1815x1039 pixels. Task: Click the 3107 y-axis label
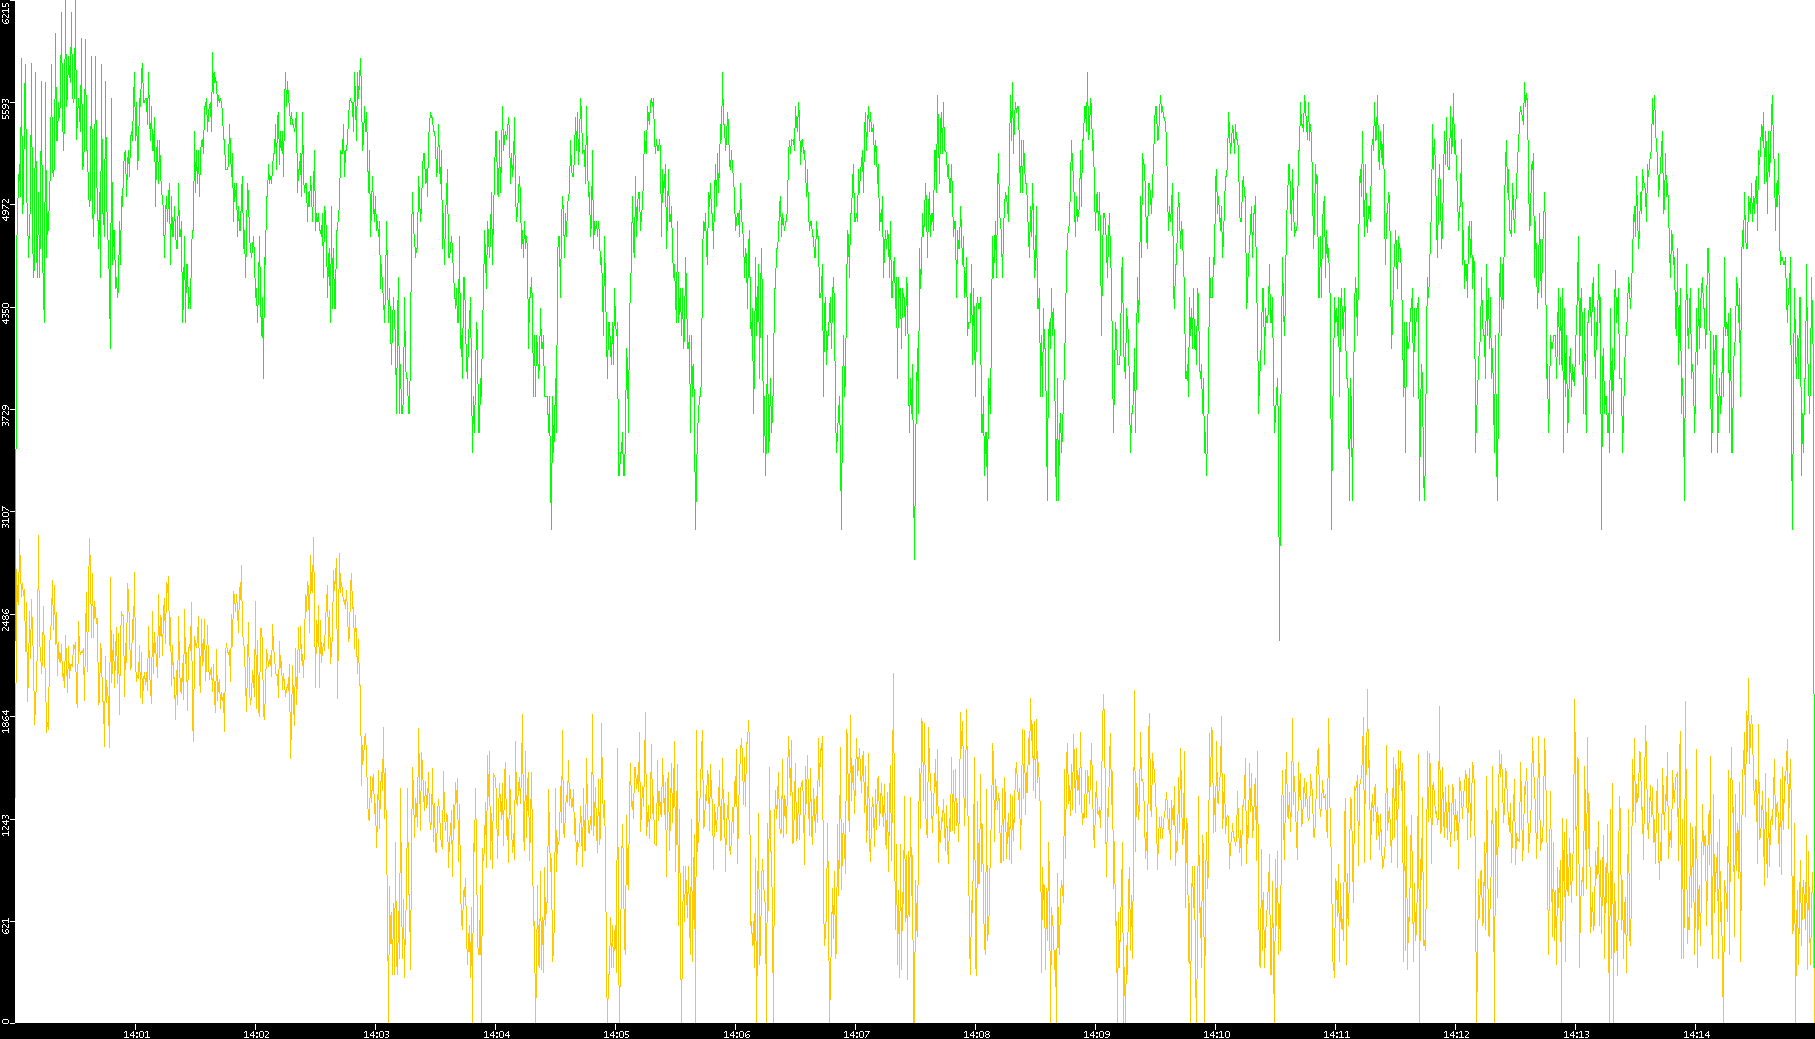7,517
